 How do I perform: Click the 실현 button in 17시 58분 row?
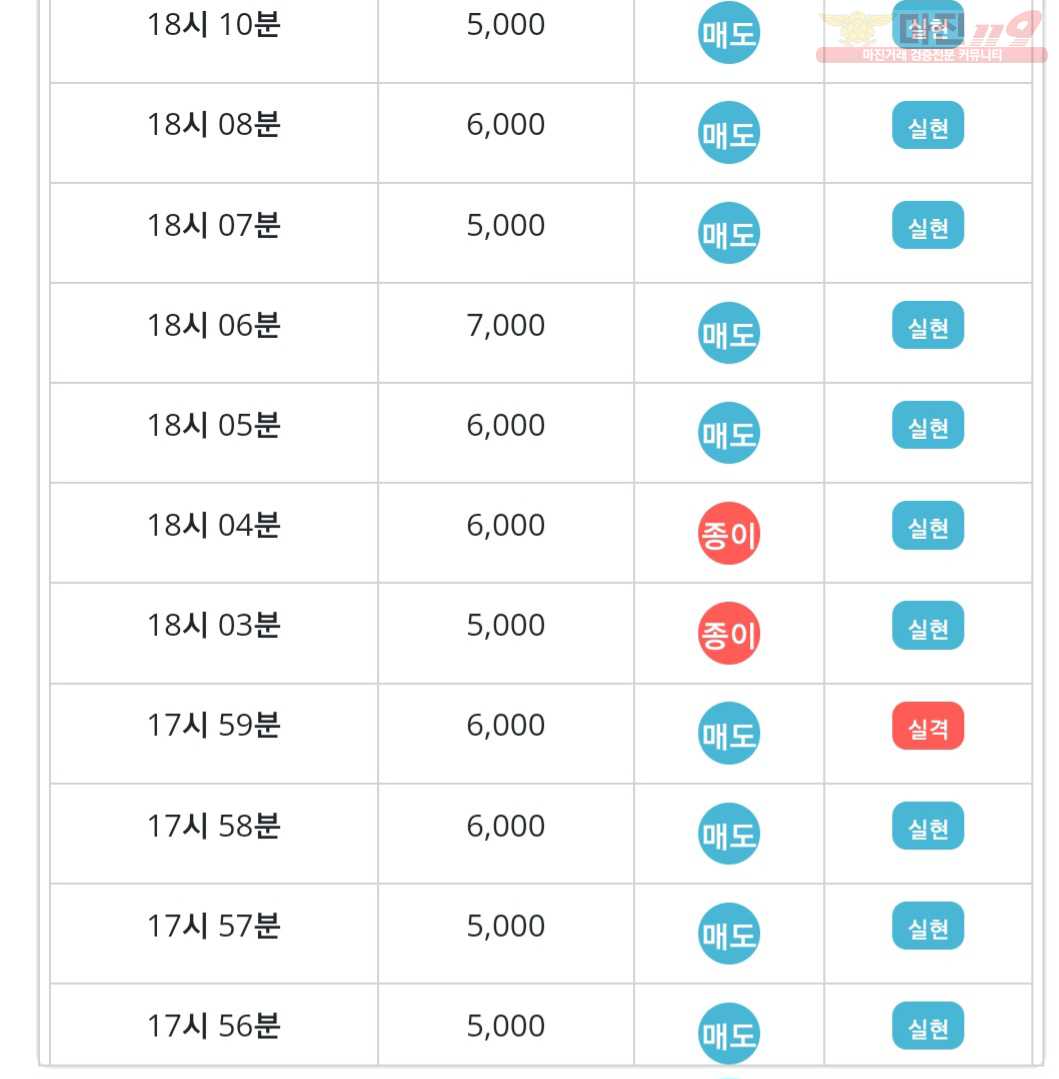coord(928,826)
